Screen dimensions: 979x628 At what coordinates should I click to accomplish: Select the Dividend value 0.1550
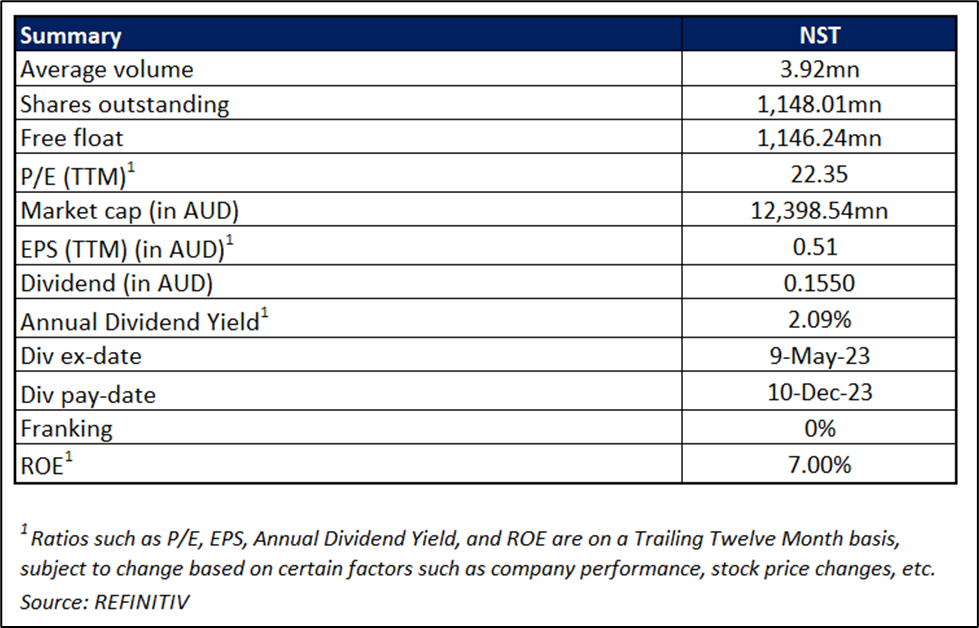(819, 283)
